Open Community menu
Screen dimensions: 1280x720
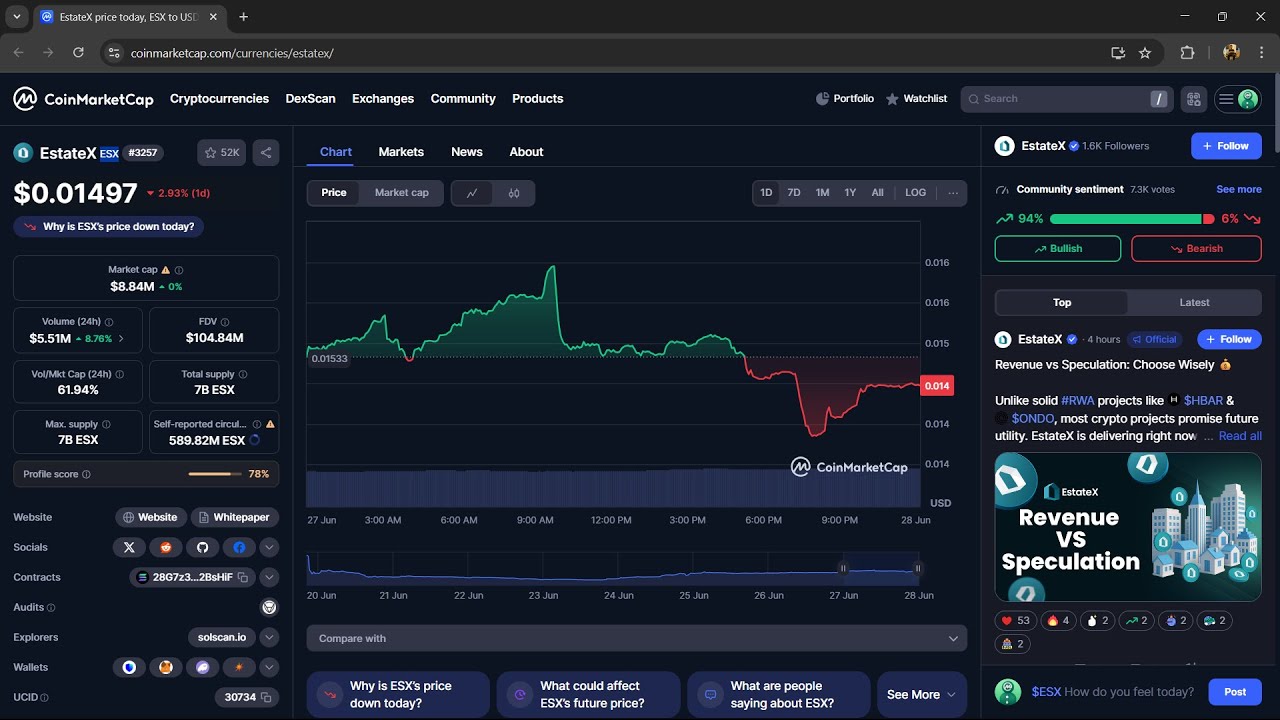463,99
